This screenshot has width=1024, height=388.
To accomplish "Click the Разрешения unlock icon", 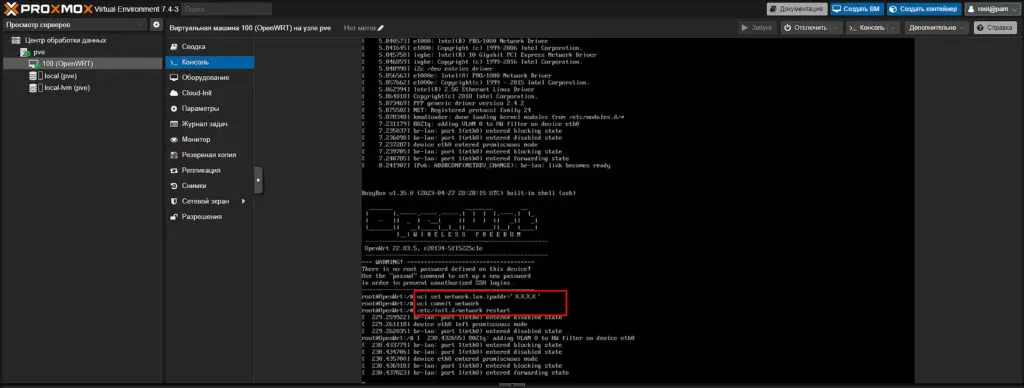I will pos(174,217).
